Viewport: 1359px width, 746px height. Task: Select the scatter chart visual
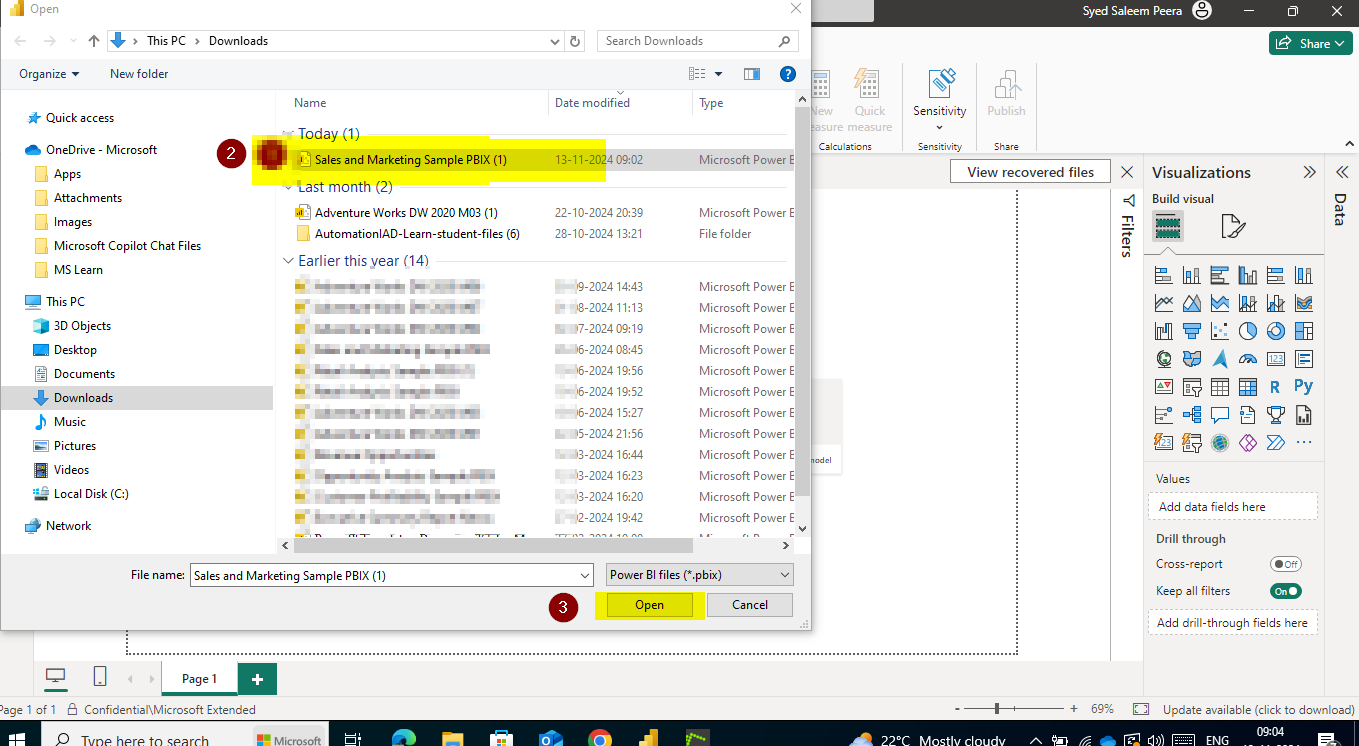[1219, 331]
